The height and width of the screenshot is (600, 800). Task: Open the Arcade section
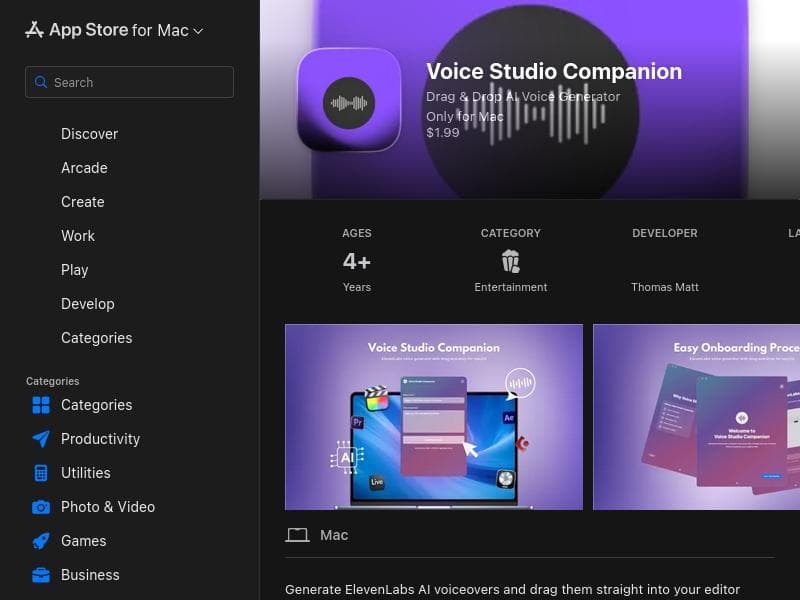tap(84, 168)
